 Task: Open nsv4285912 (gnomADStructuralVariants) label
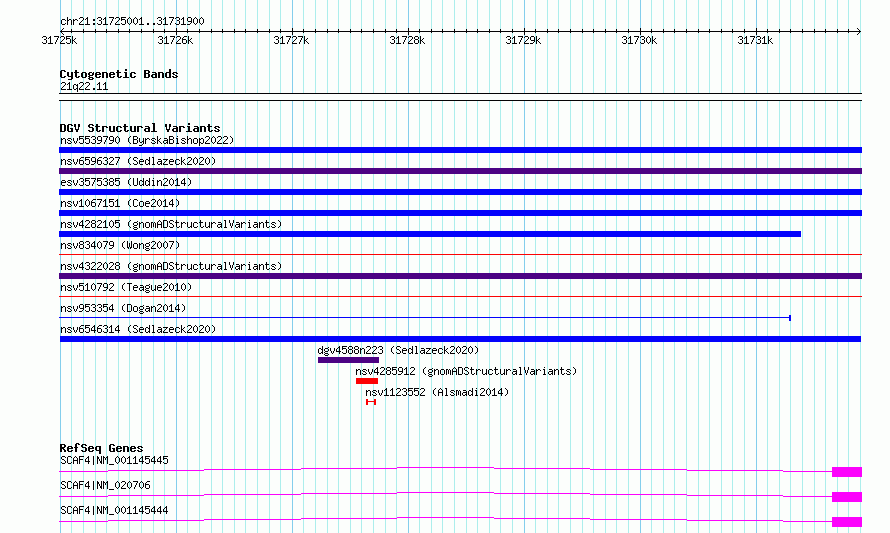pyautogui.click(x=466, y=371)
